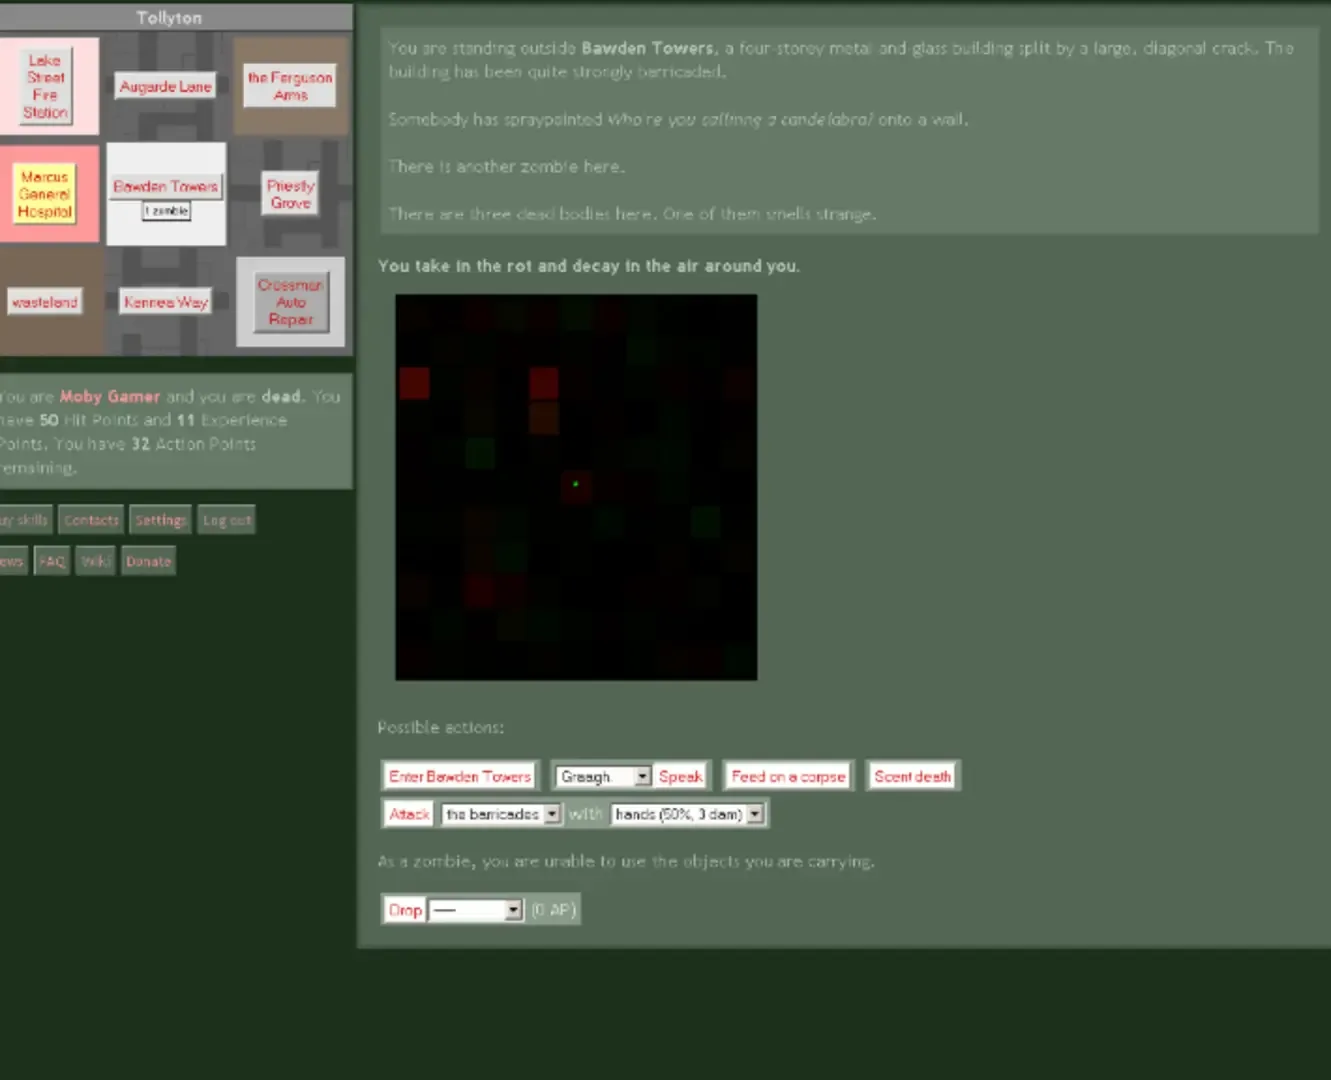Click the Marcus General Hospital map tile

click(50, 194)
